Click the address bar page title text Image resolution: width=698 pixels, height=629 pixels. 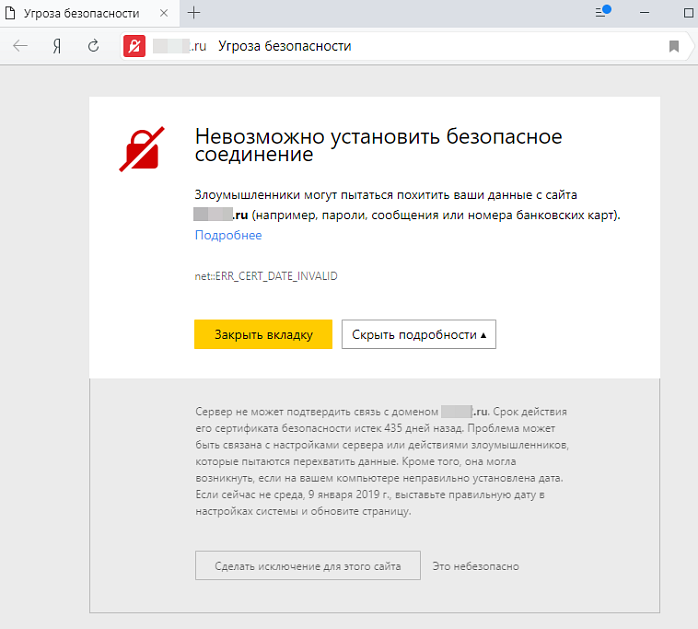[x=285, y=46]
